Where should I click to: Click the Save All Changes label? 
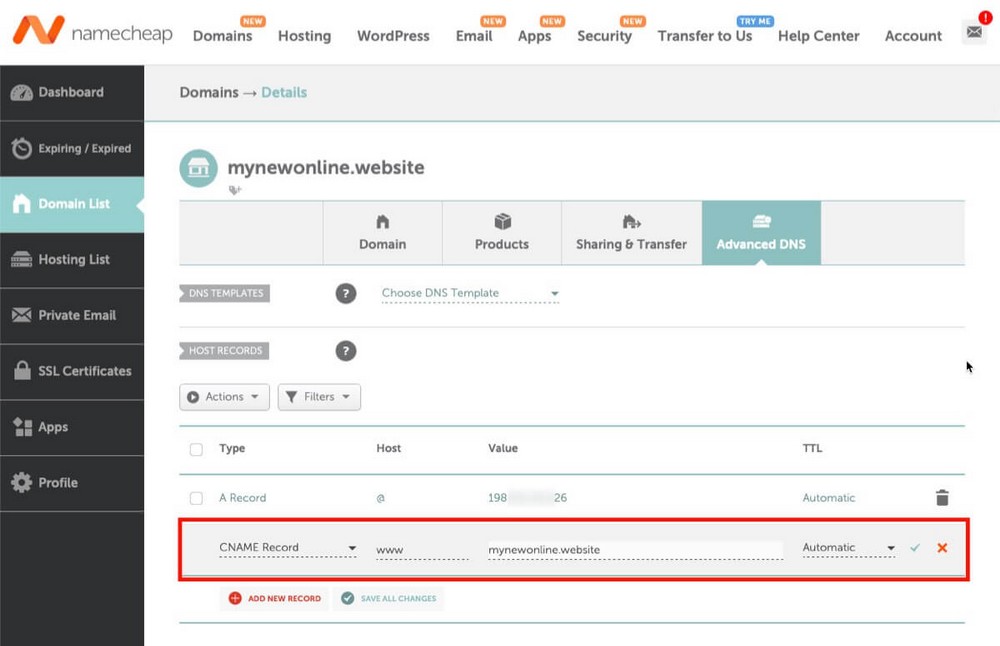coord(399,598)
